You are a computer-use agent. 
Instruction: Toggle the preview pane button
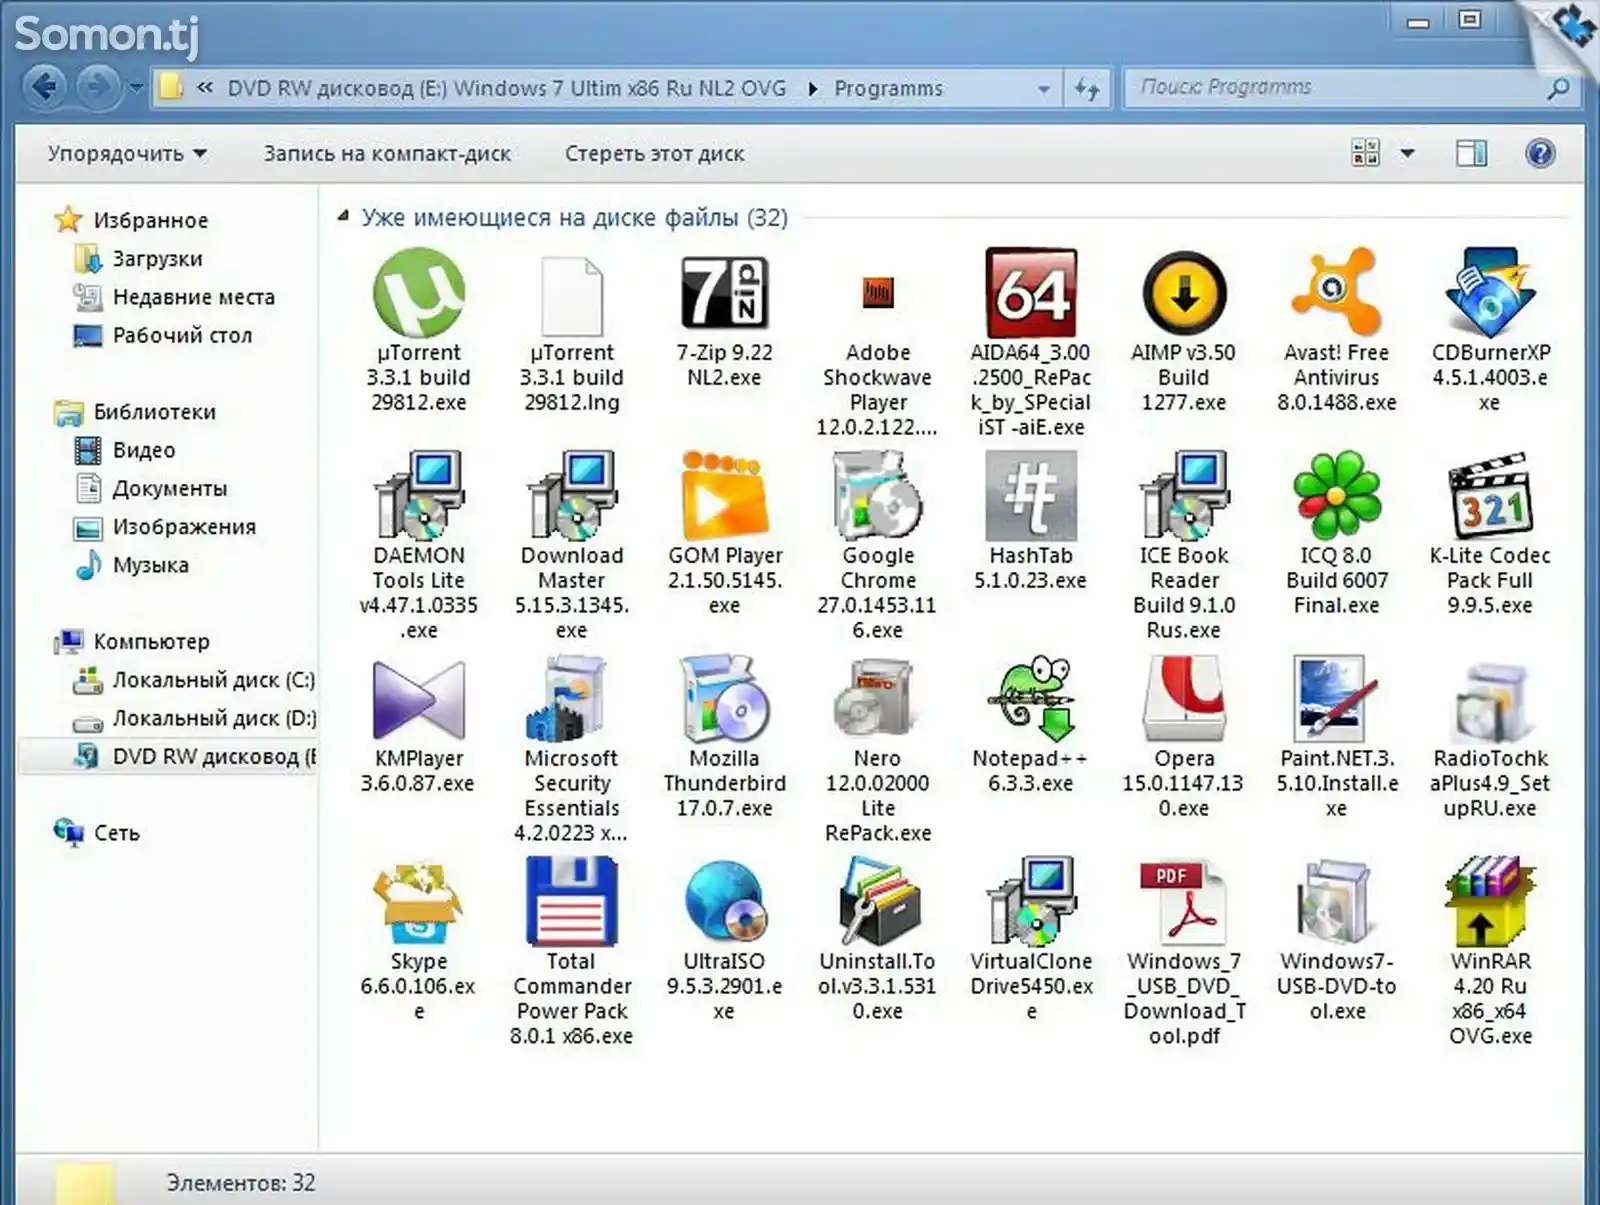[1471, 153]
